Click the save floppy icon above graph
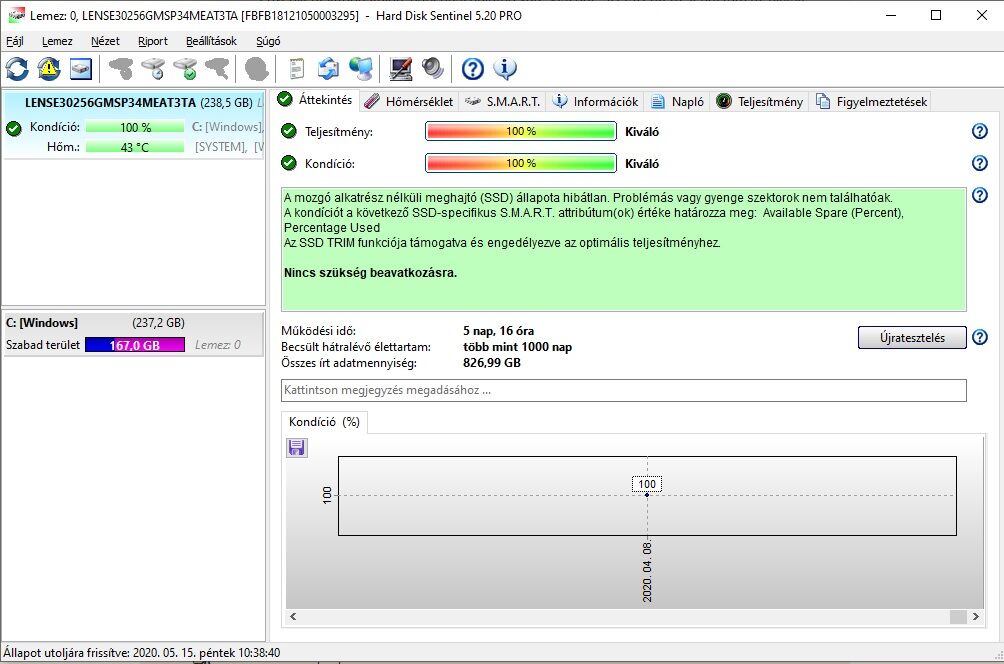The image size is (1004, 664). [296, 448]
